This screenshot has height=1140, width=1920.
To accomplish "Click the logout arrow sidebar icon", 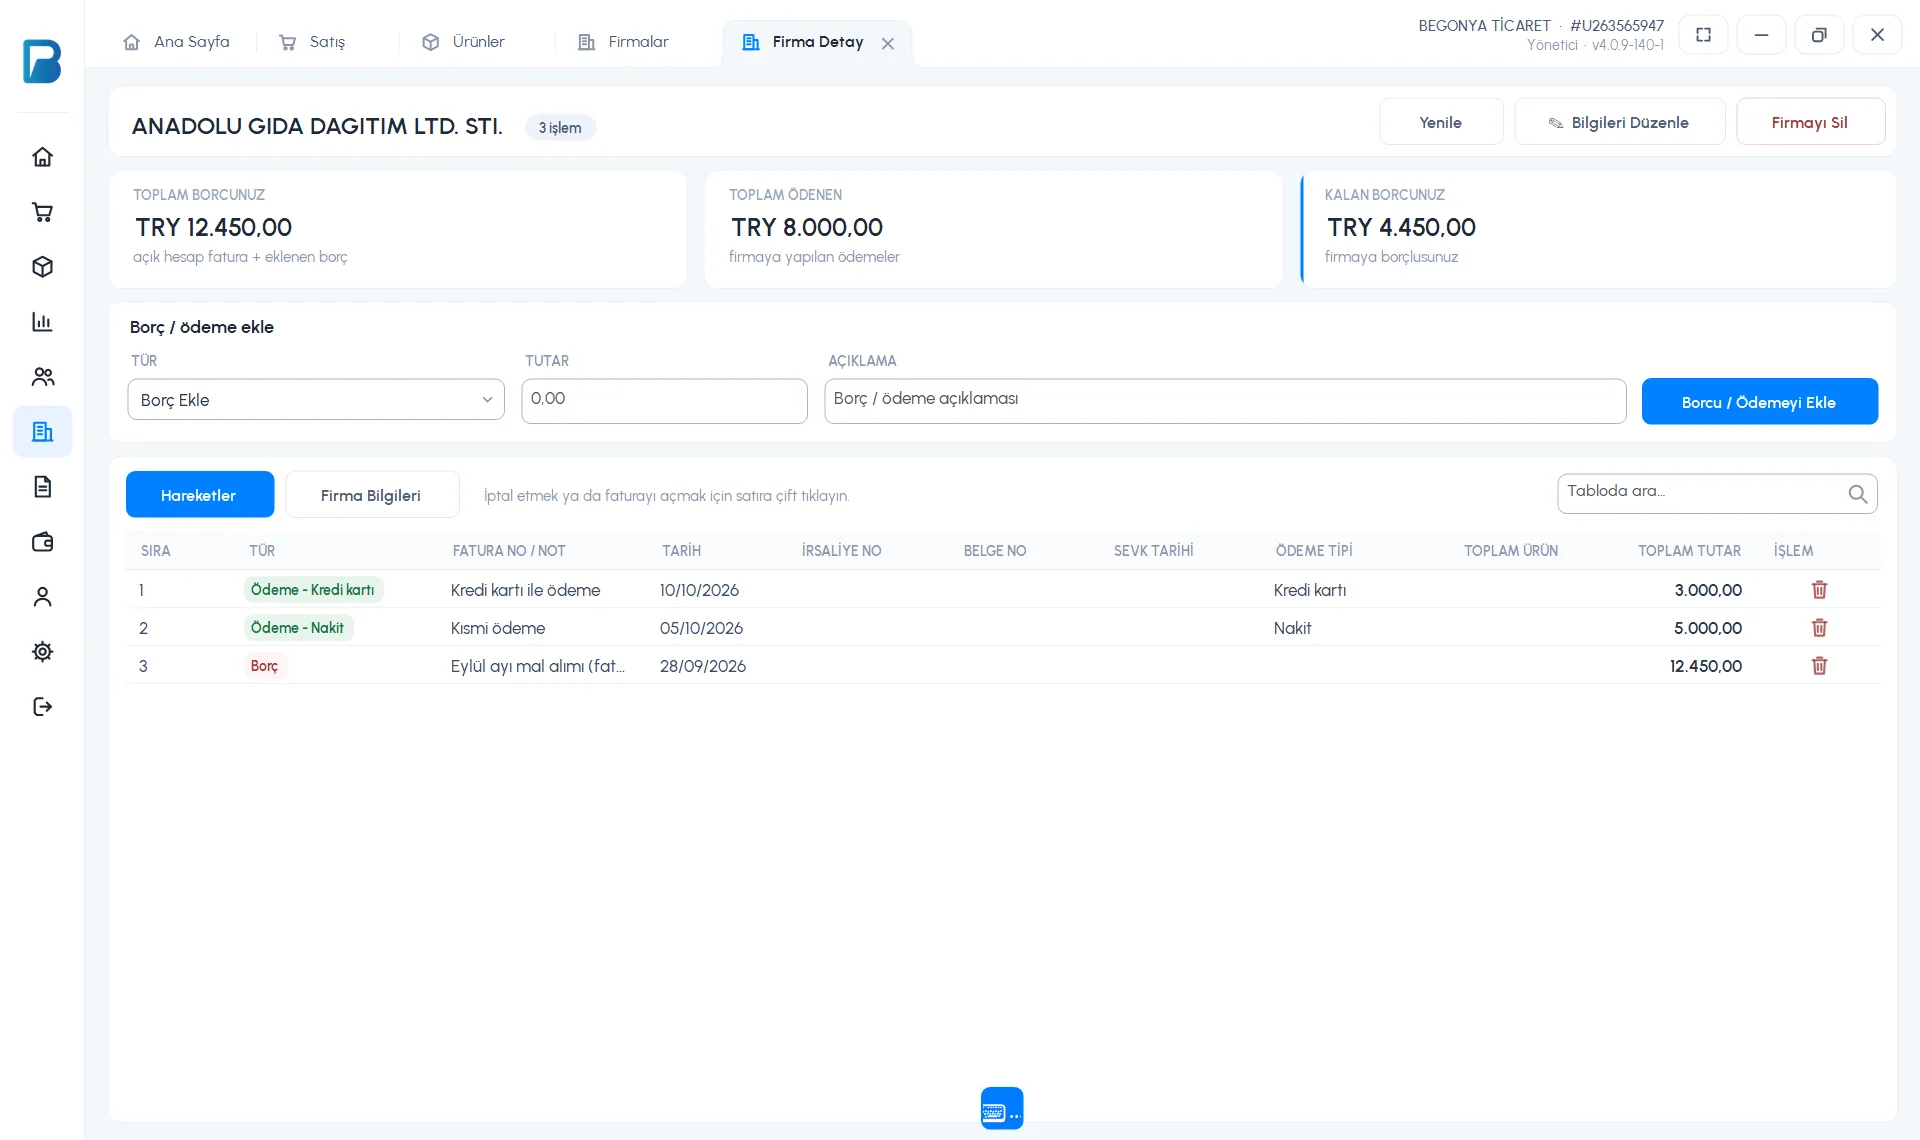I will click(42, 707).
